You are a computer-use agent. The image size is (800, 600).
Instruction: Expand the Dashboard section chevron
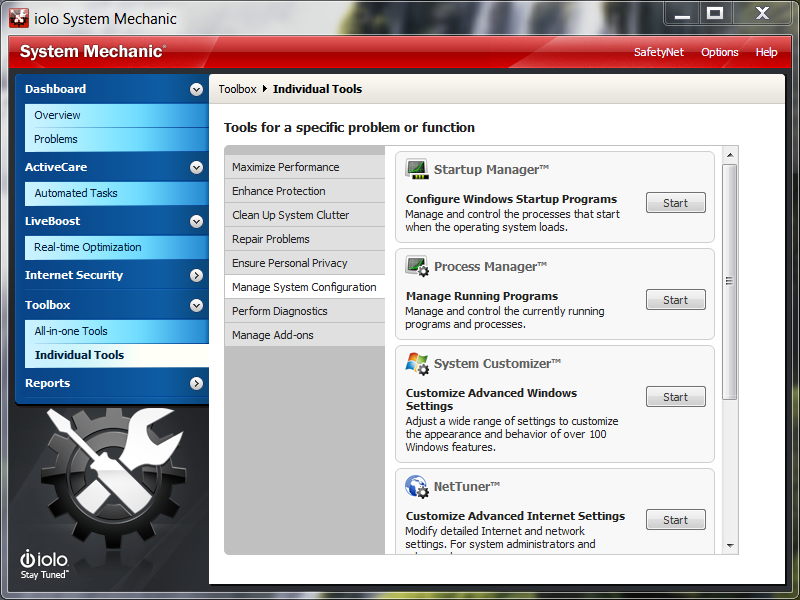point(196,89)
